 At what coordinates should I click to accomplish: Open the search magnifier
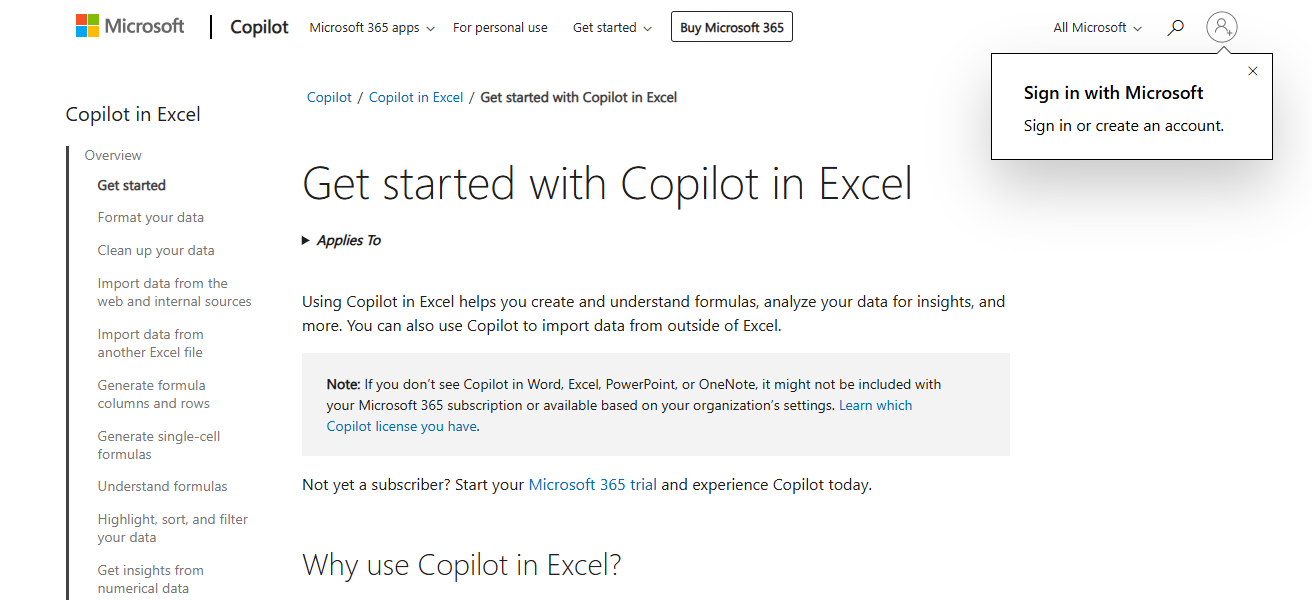pos(1175,27)
